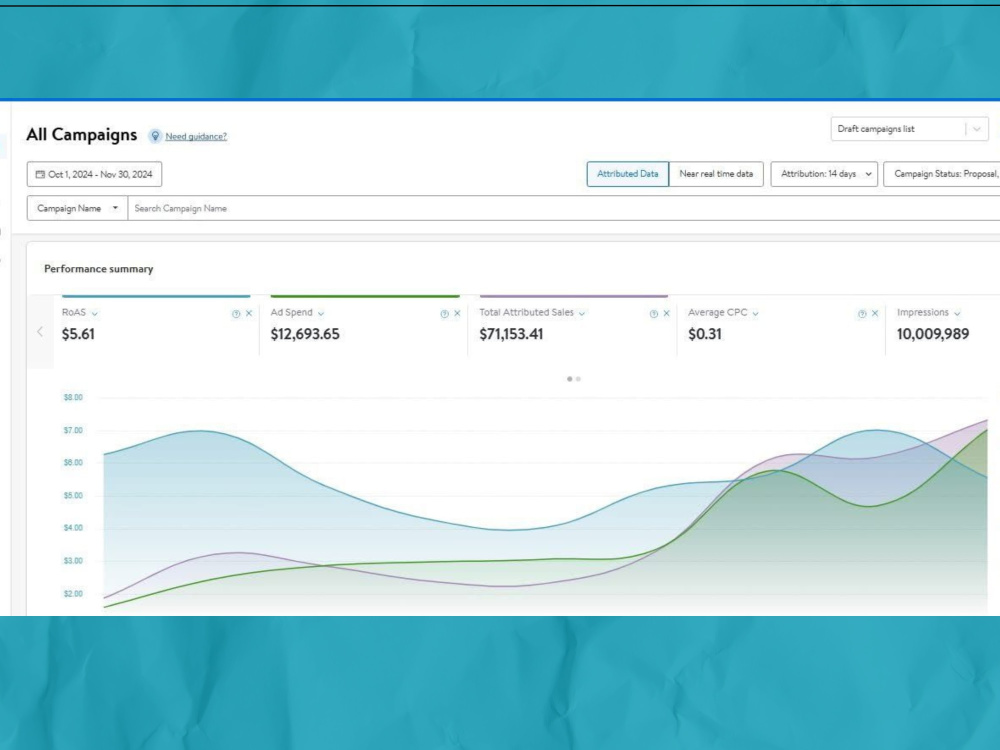Open Attribution: 14 days dropdown
This screenshot has width=1000, height=750.
pyautogui.click(x=825, y=173)
